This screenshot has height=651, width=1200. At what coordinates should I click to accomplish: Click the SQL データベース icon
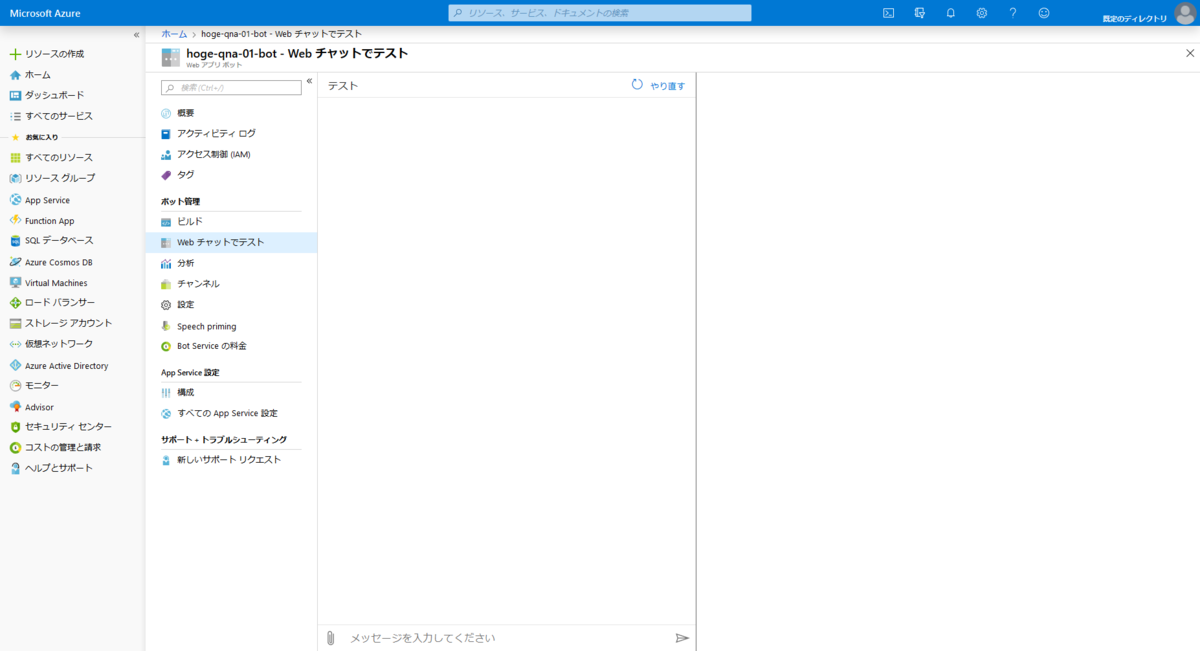pyautogui.click(x=15, y=241)
